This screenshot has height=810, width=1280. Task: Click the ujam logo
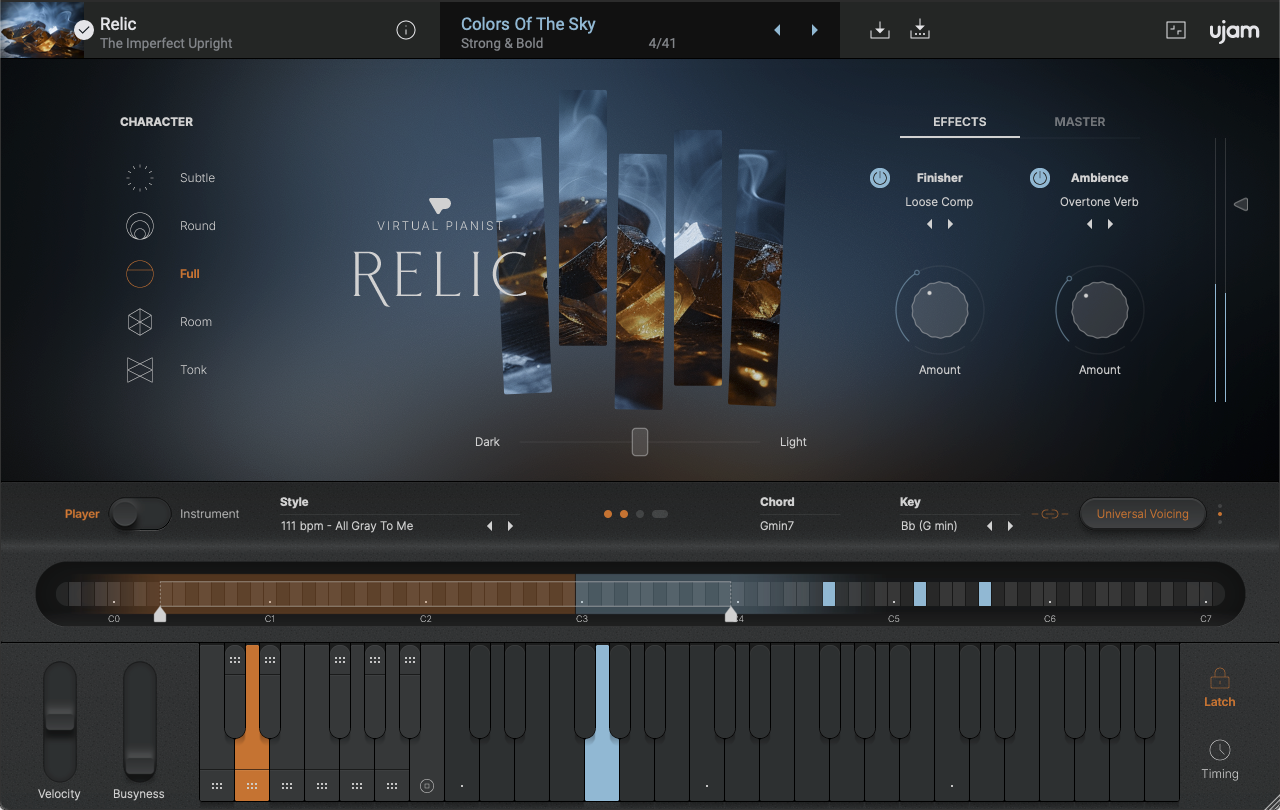(1234, 30)
